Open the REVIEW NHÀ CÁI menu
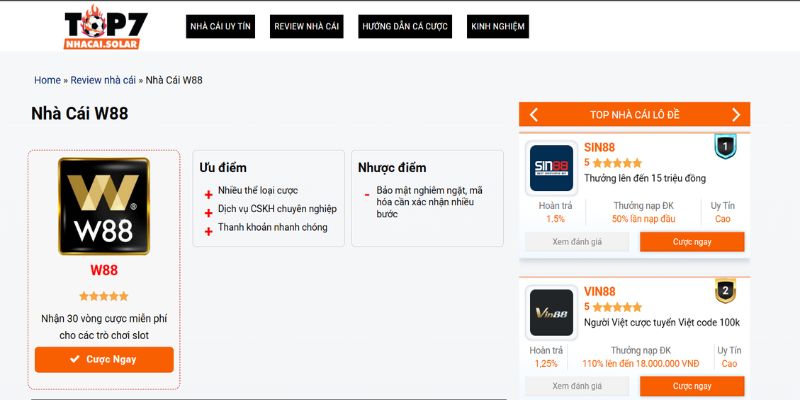 pyautogui.click(x=307, y=27)
